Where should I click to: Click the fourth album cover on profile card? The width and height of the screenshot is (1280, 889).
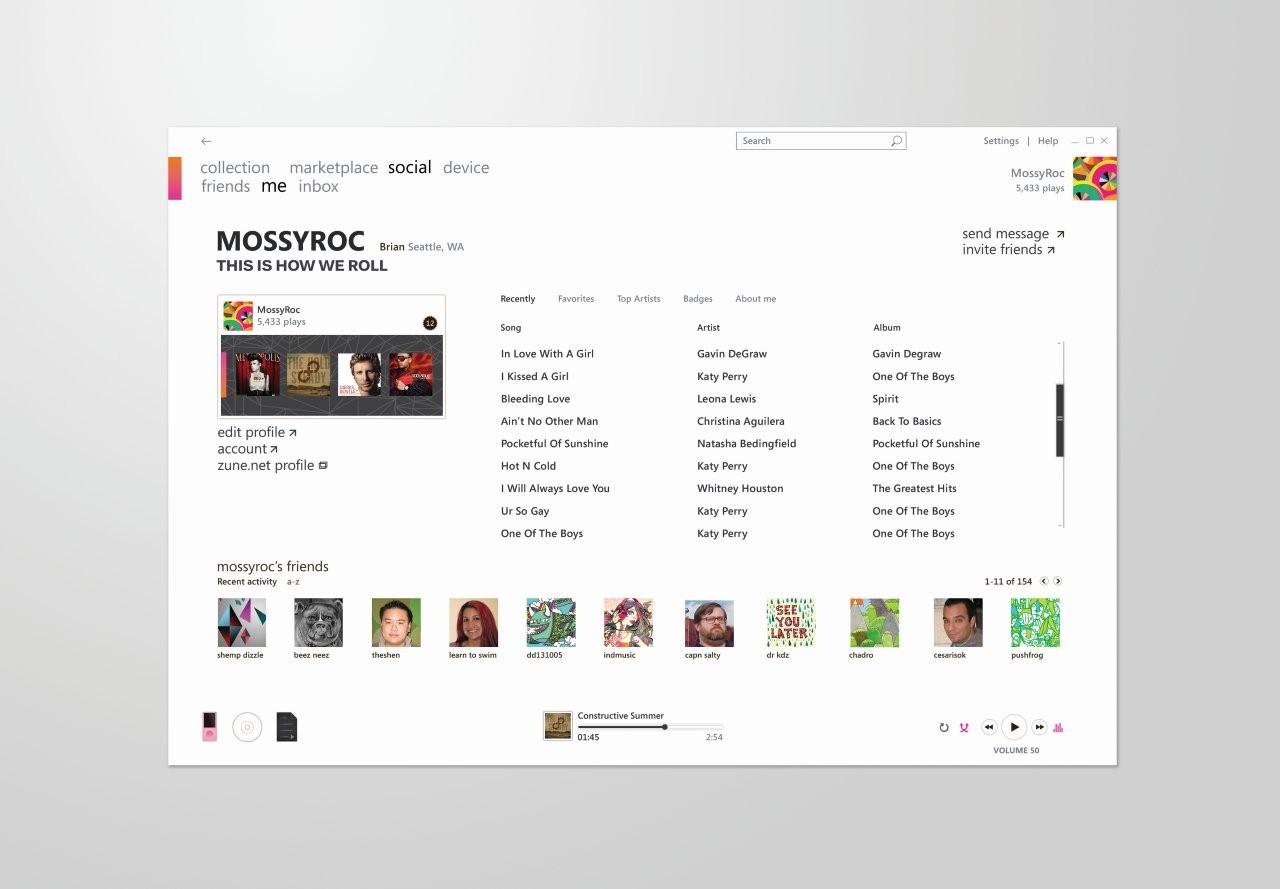tap(411, 375)
